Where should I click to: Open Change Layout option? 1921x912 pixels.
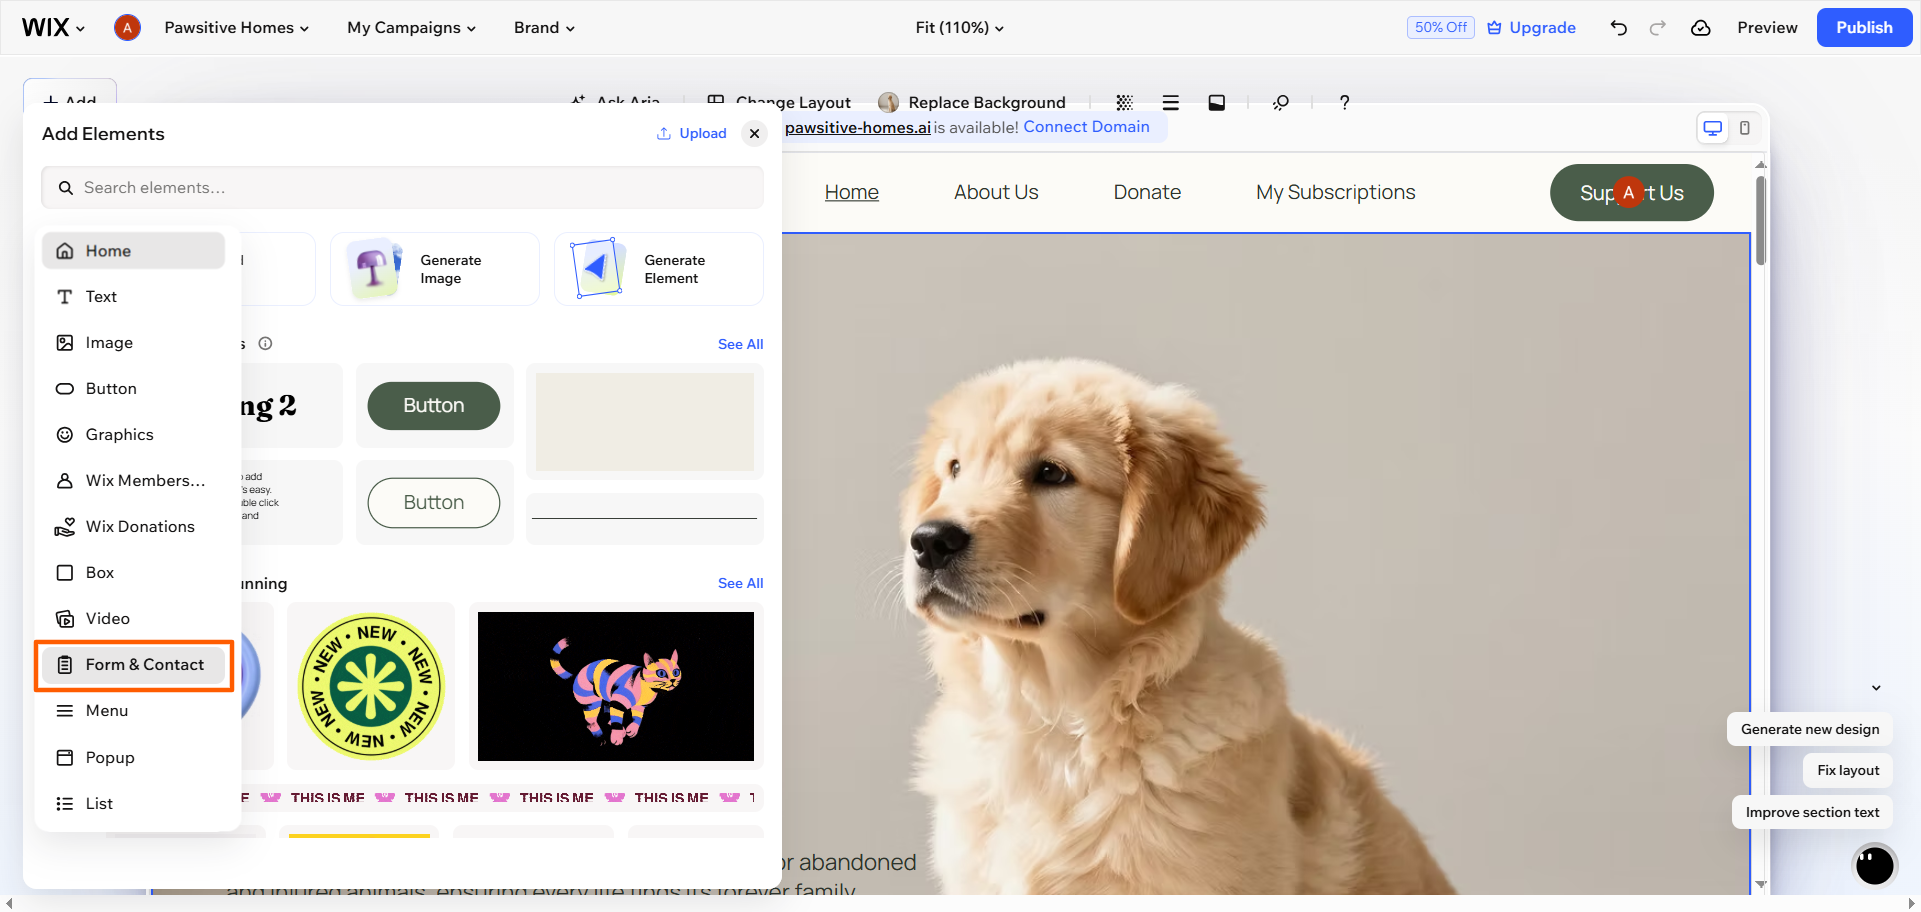click(x=779, y=102)
